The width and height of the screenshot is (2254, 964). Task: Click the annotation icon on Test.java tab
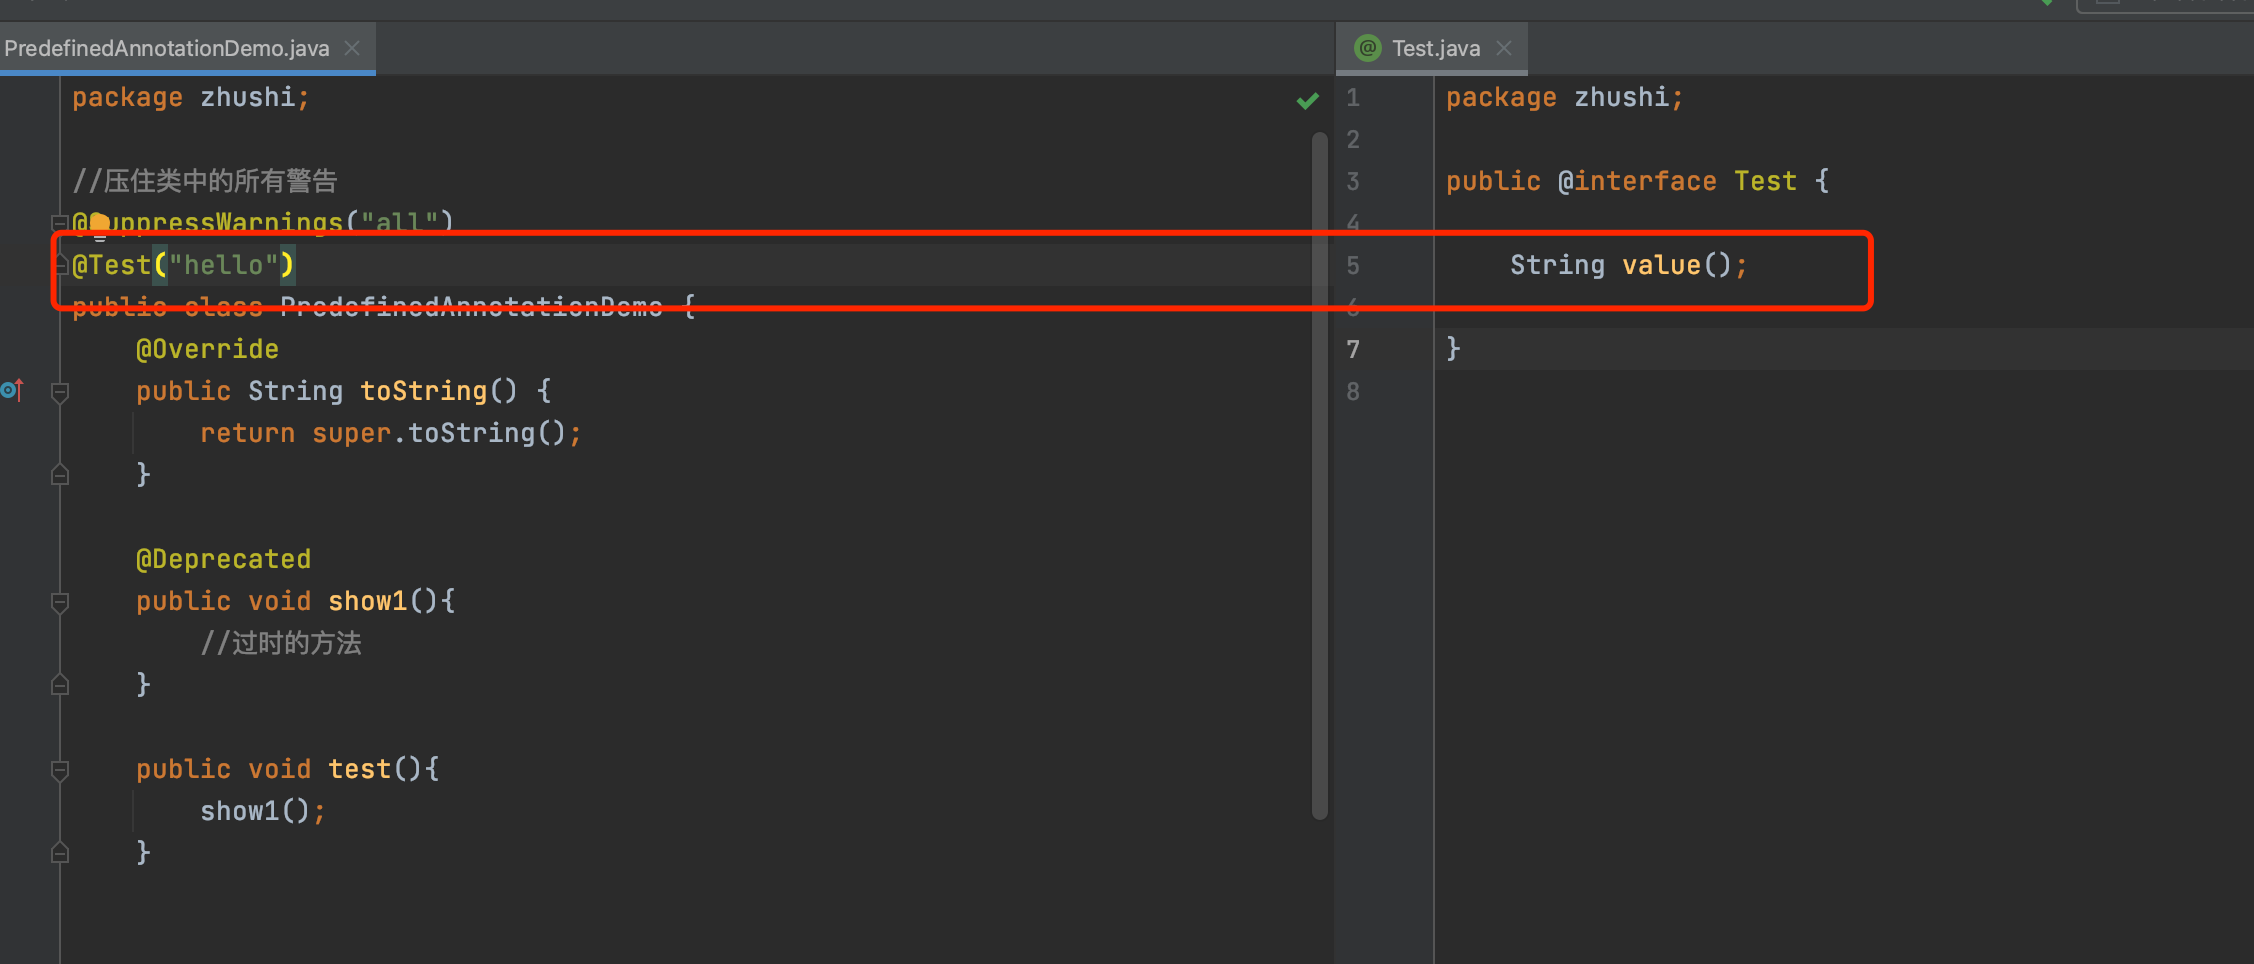pyautogui.click(x=1367, y=48)
